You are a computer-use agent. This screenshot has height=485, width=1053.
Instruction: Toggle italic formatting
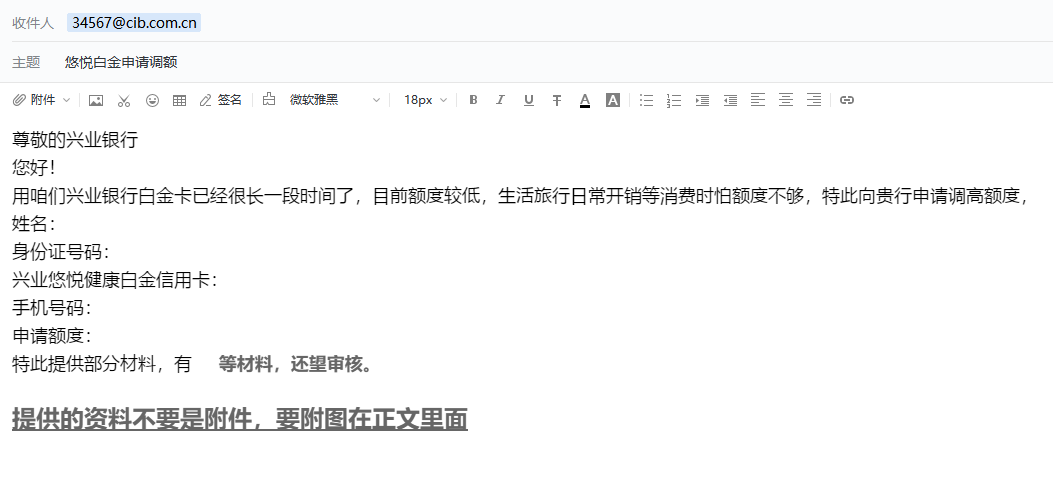(x=500, y=100)
